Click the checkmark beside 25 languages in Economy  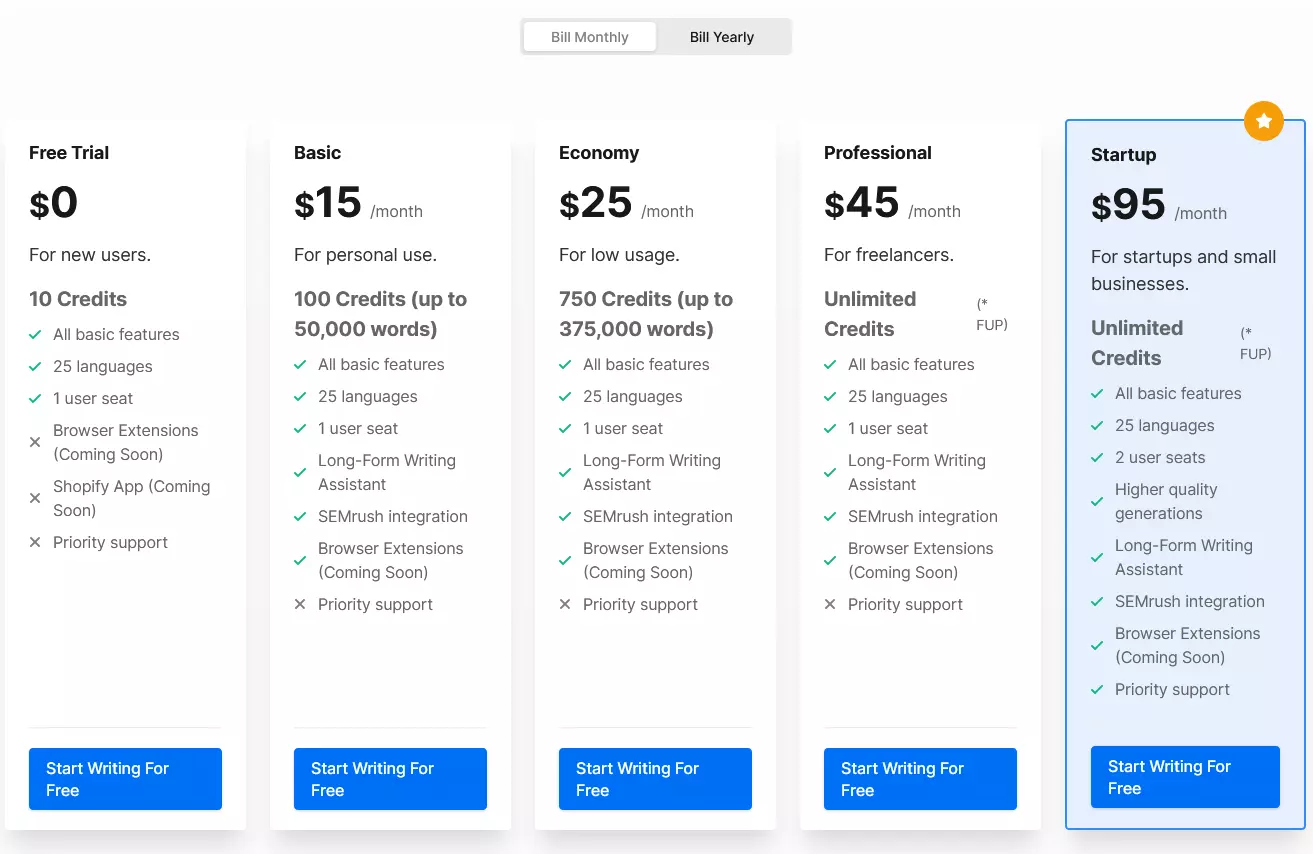[x=565, y=396]
